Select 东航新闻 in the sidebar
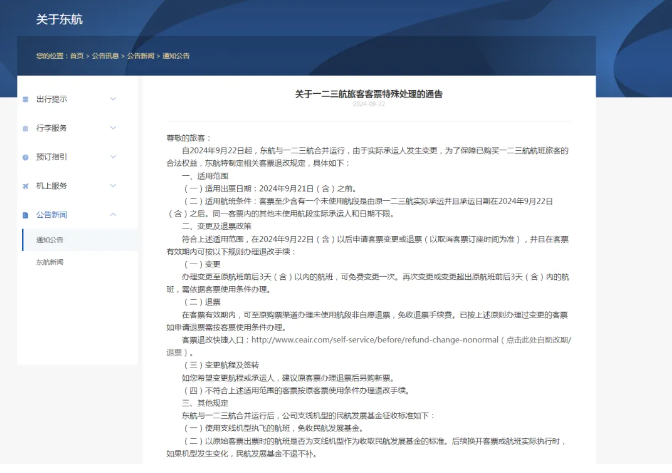Image resolution: width=672 pixels, height=473 pixels. (x=50, y=262)
